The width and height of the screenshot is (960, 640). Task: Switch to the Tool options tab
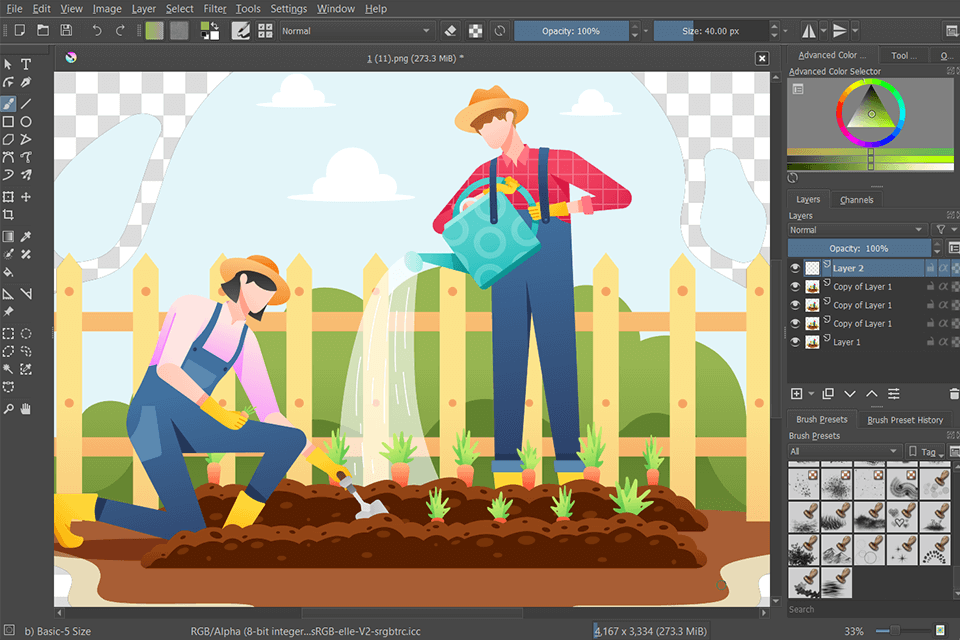tap(904, 55)
